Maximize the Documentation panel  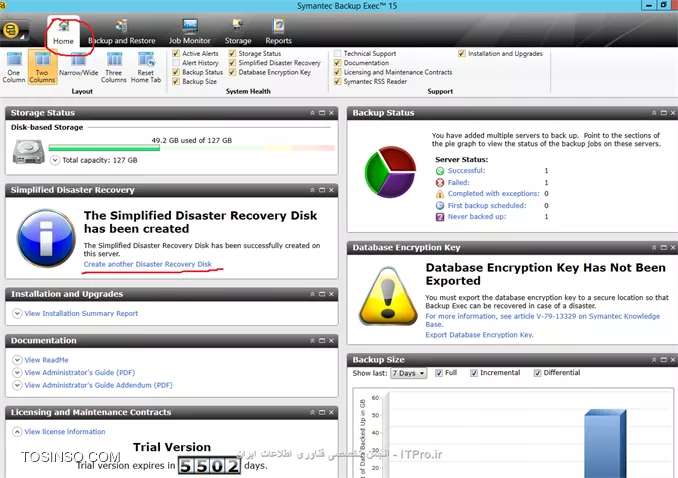322,341
